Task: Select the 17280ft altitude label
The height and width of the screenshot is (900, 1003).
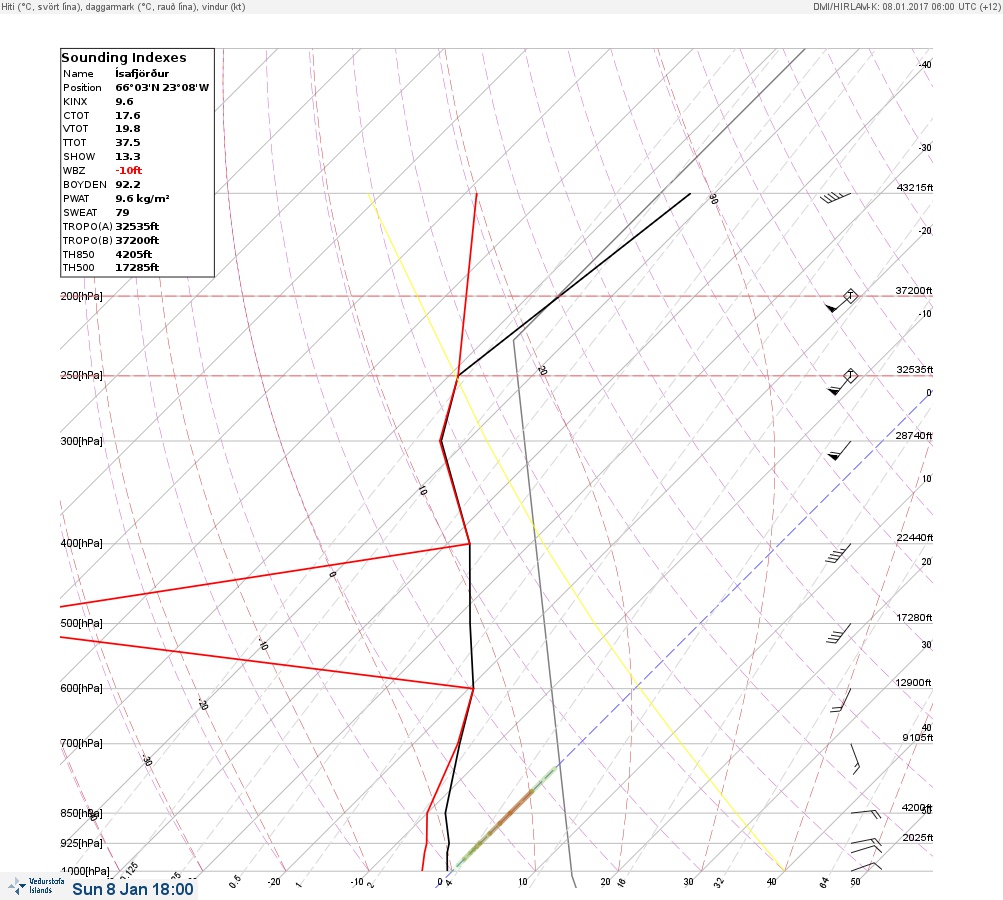Action: [x=914, y=617]
